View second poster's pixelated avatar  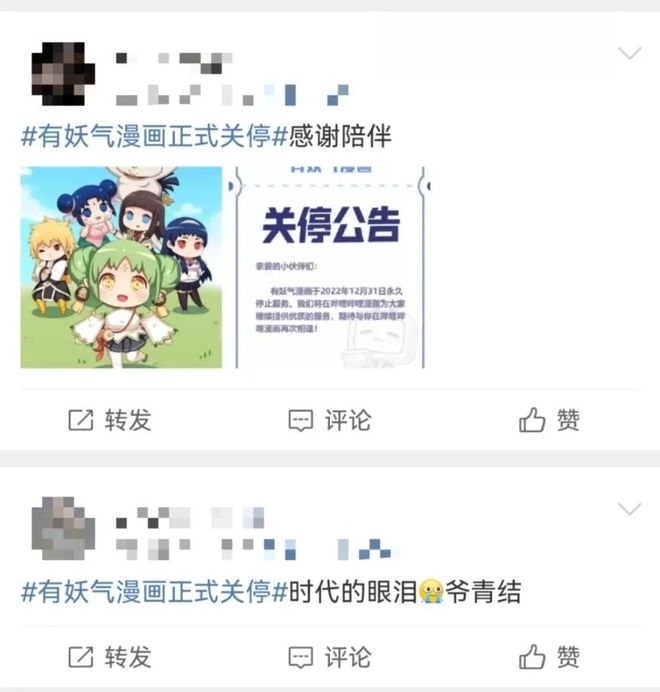click(x=63, y=529)
